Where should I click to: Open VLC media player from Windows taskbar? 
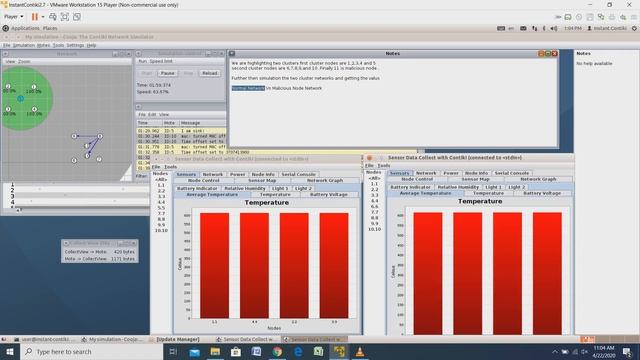(360, 351)
